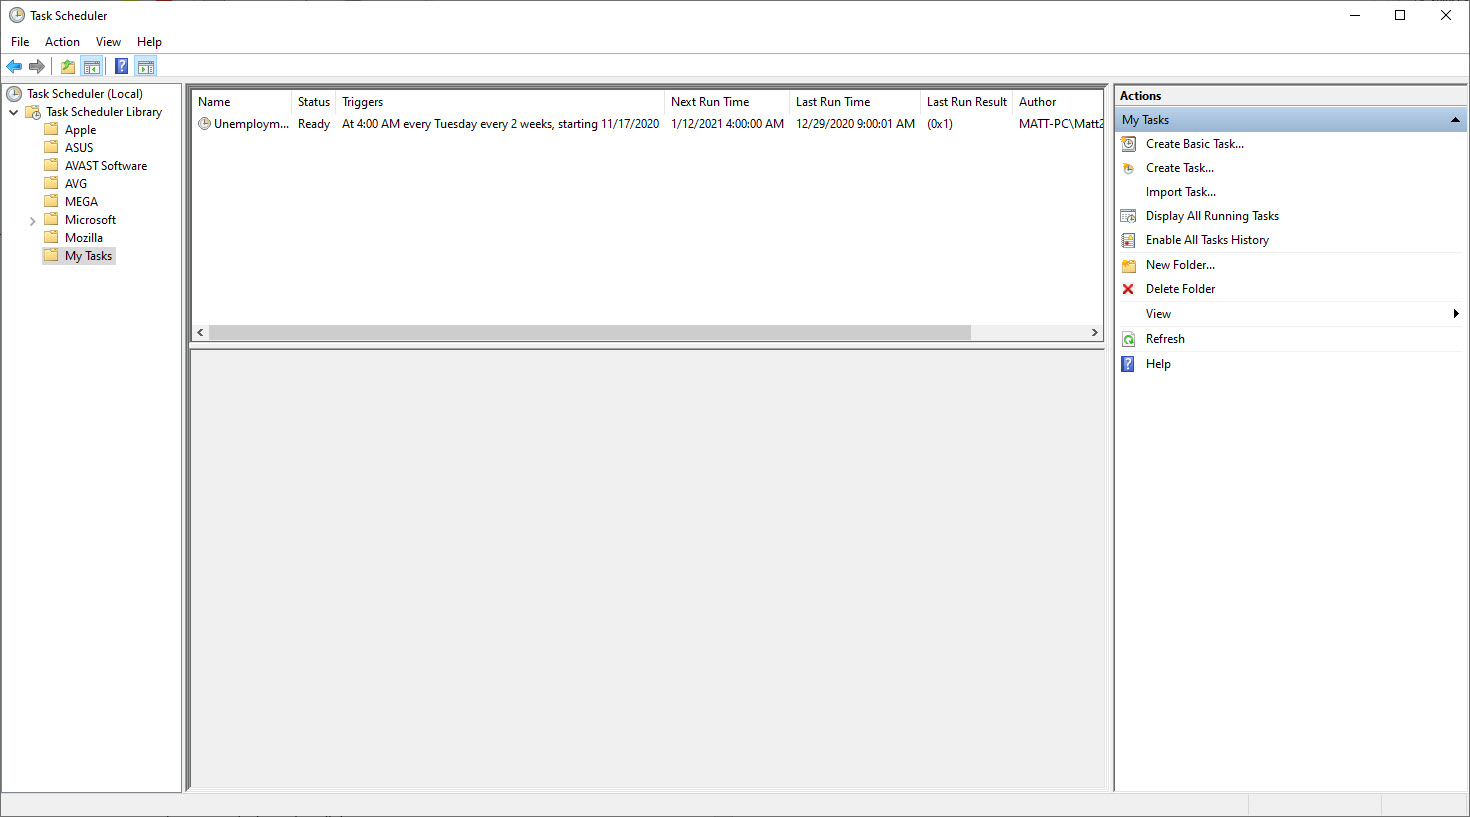
Task: Click the Actions pane heading
Action: tap(1140, 96)
